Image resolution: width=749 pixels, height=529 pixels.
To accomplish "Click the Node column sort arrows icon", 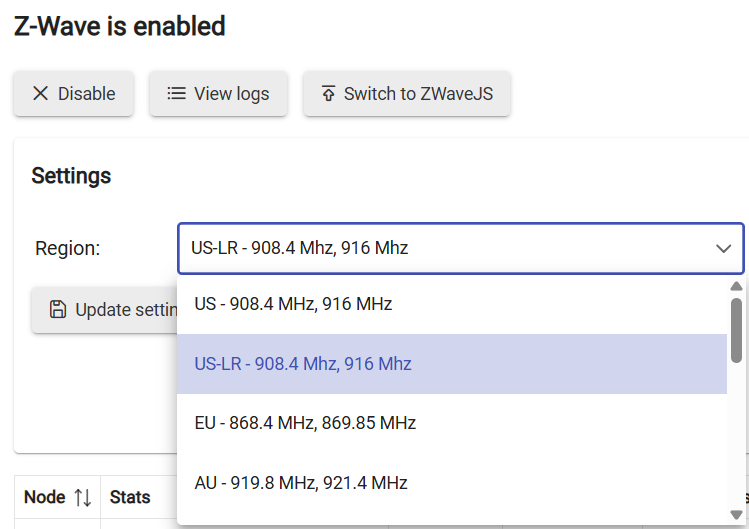I will coord(83,497).
